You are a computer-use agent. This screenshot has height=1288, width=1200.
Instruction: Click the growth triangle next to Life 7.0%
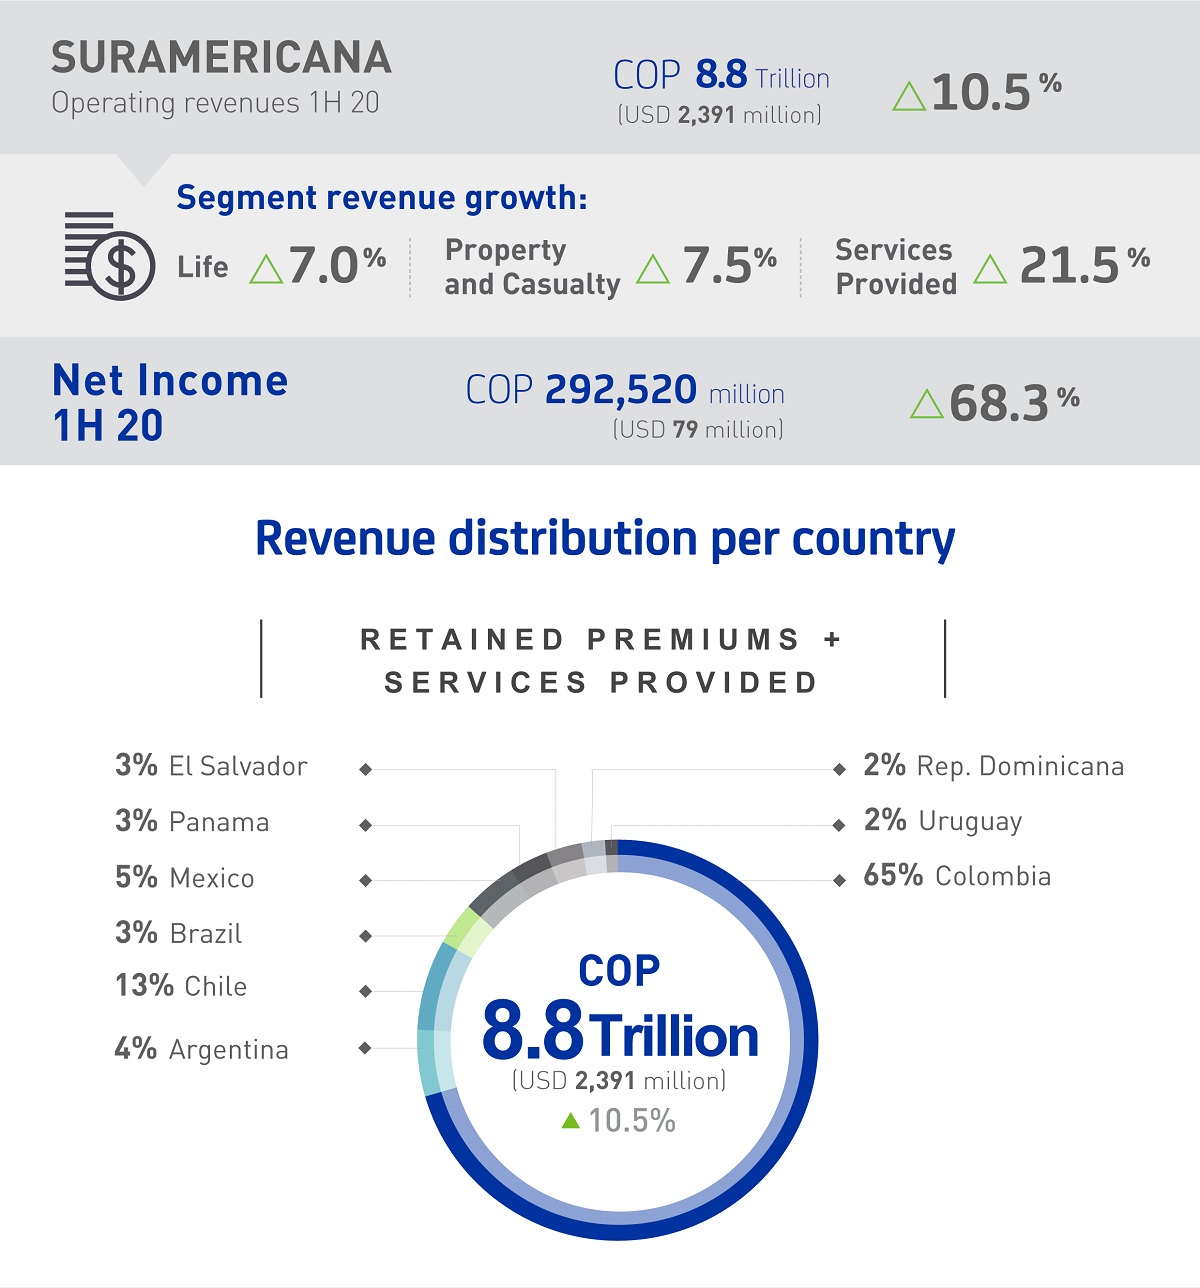tap(266, 269)
